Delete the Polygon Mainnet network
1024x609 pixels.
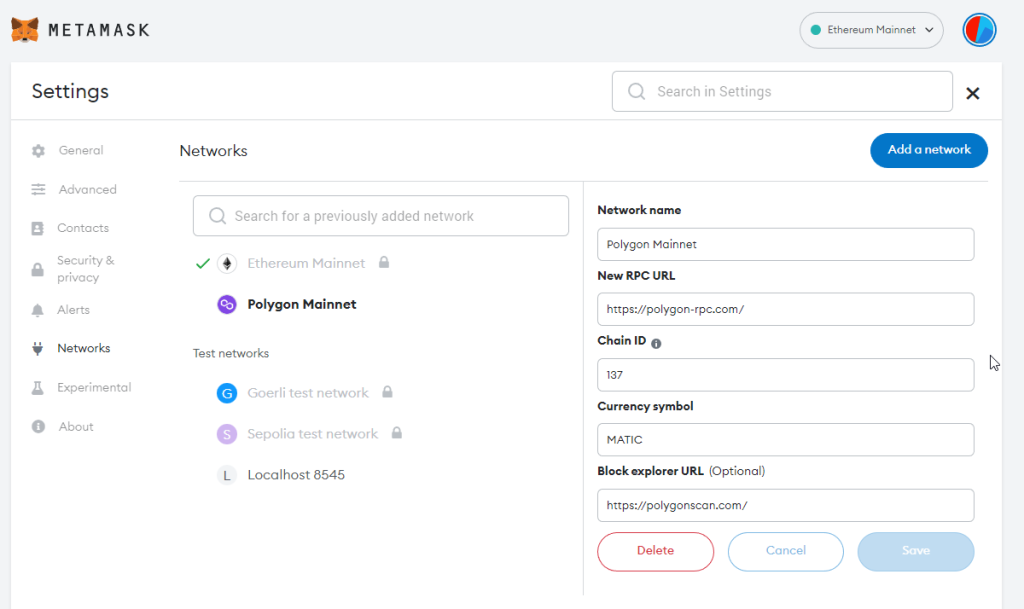click(655, 551)
